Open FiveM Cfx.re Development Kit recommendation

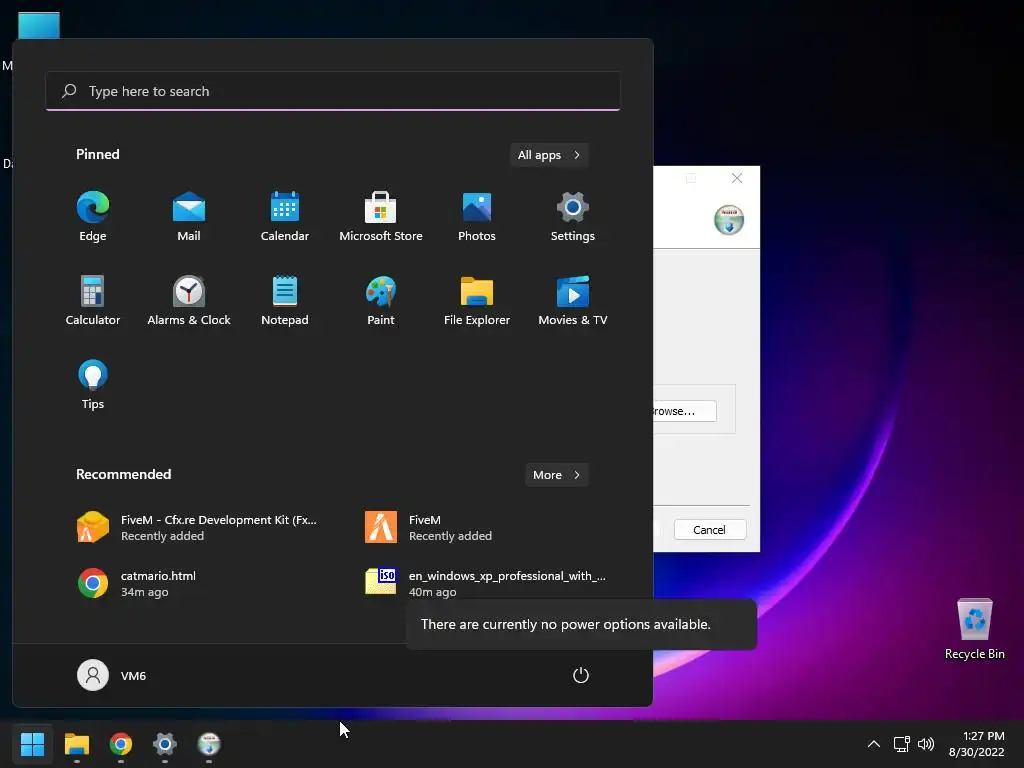click(x=199, y=527)
